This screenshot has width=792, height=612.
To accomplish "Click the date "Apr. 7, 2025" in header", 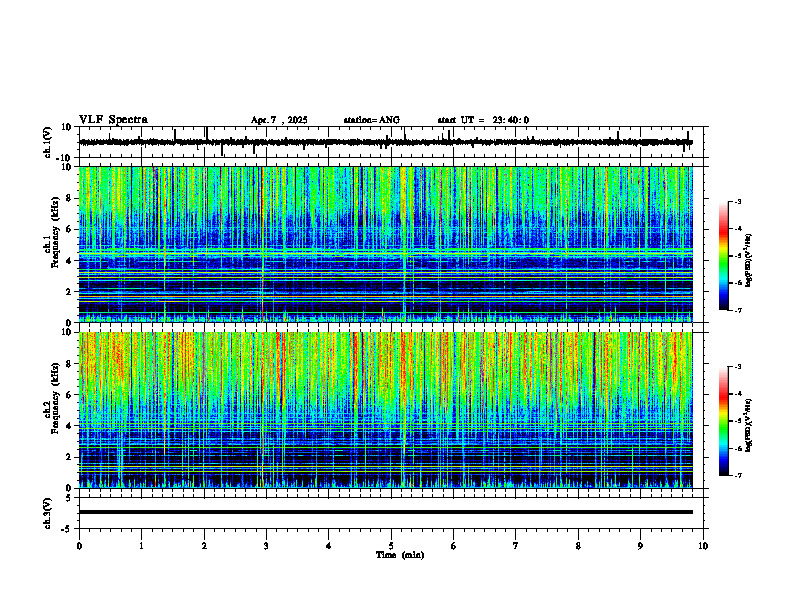I will (x=279, y=120).
